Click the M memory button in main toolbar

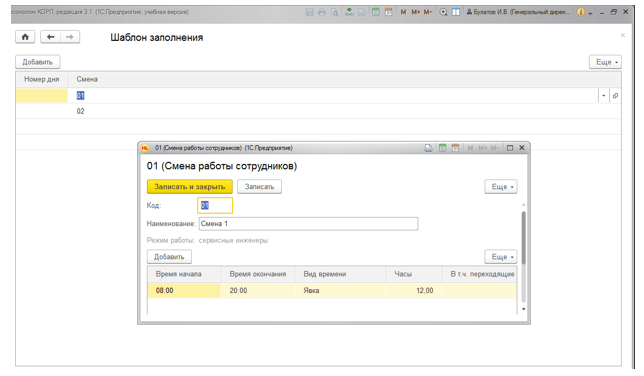[403, 12]
